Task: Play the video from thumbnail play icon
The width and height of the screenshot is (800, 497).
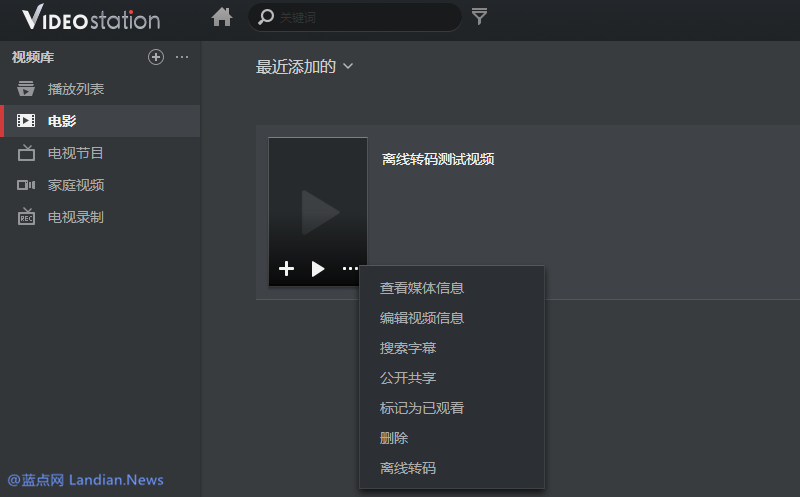Action: [318, 268]
